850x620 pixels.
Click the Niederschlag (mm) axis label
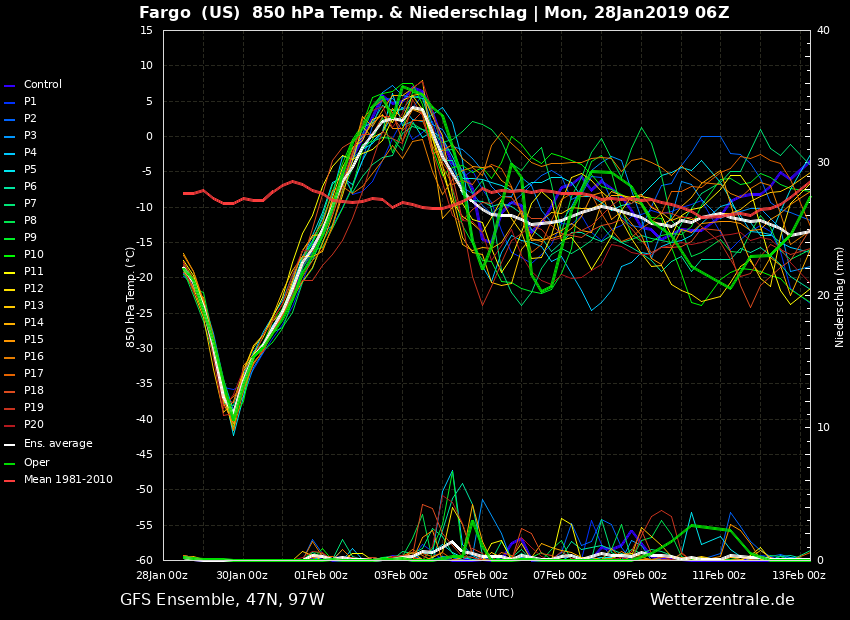[x=839, y=295]
